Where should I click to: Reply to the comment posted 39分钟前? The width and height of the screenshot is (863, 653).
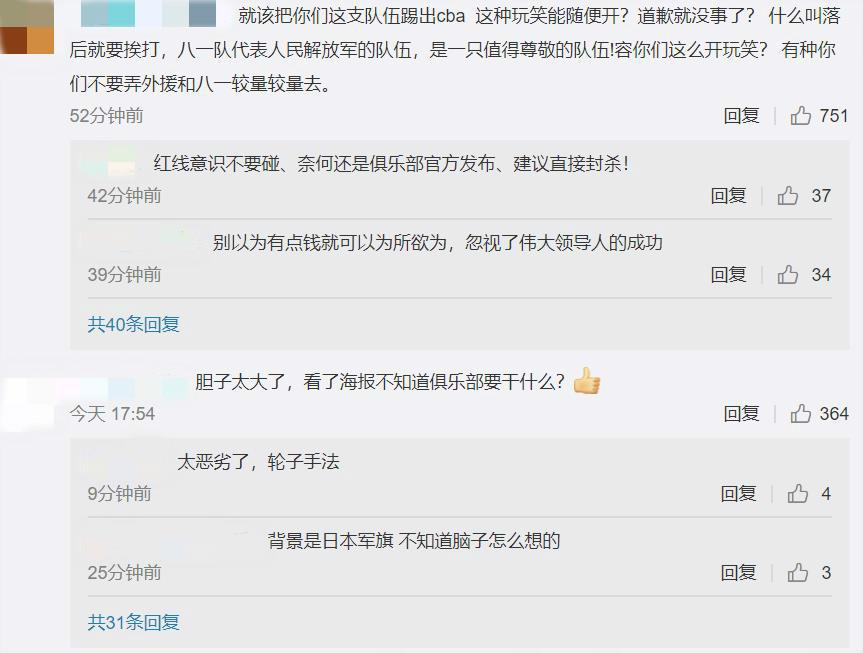(728, 274)
